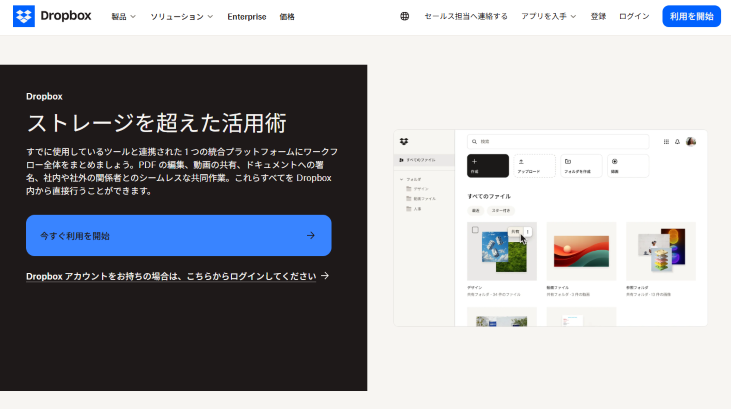Click the user avatar in the preview
The width and height of the screenshot is (731, 409).
691,141
